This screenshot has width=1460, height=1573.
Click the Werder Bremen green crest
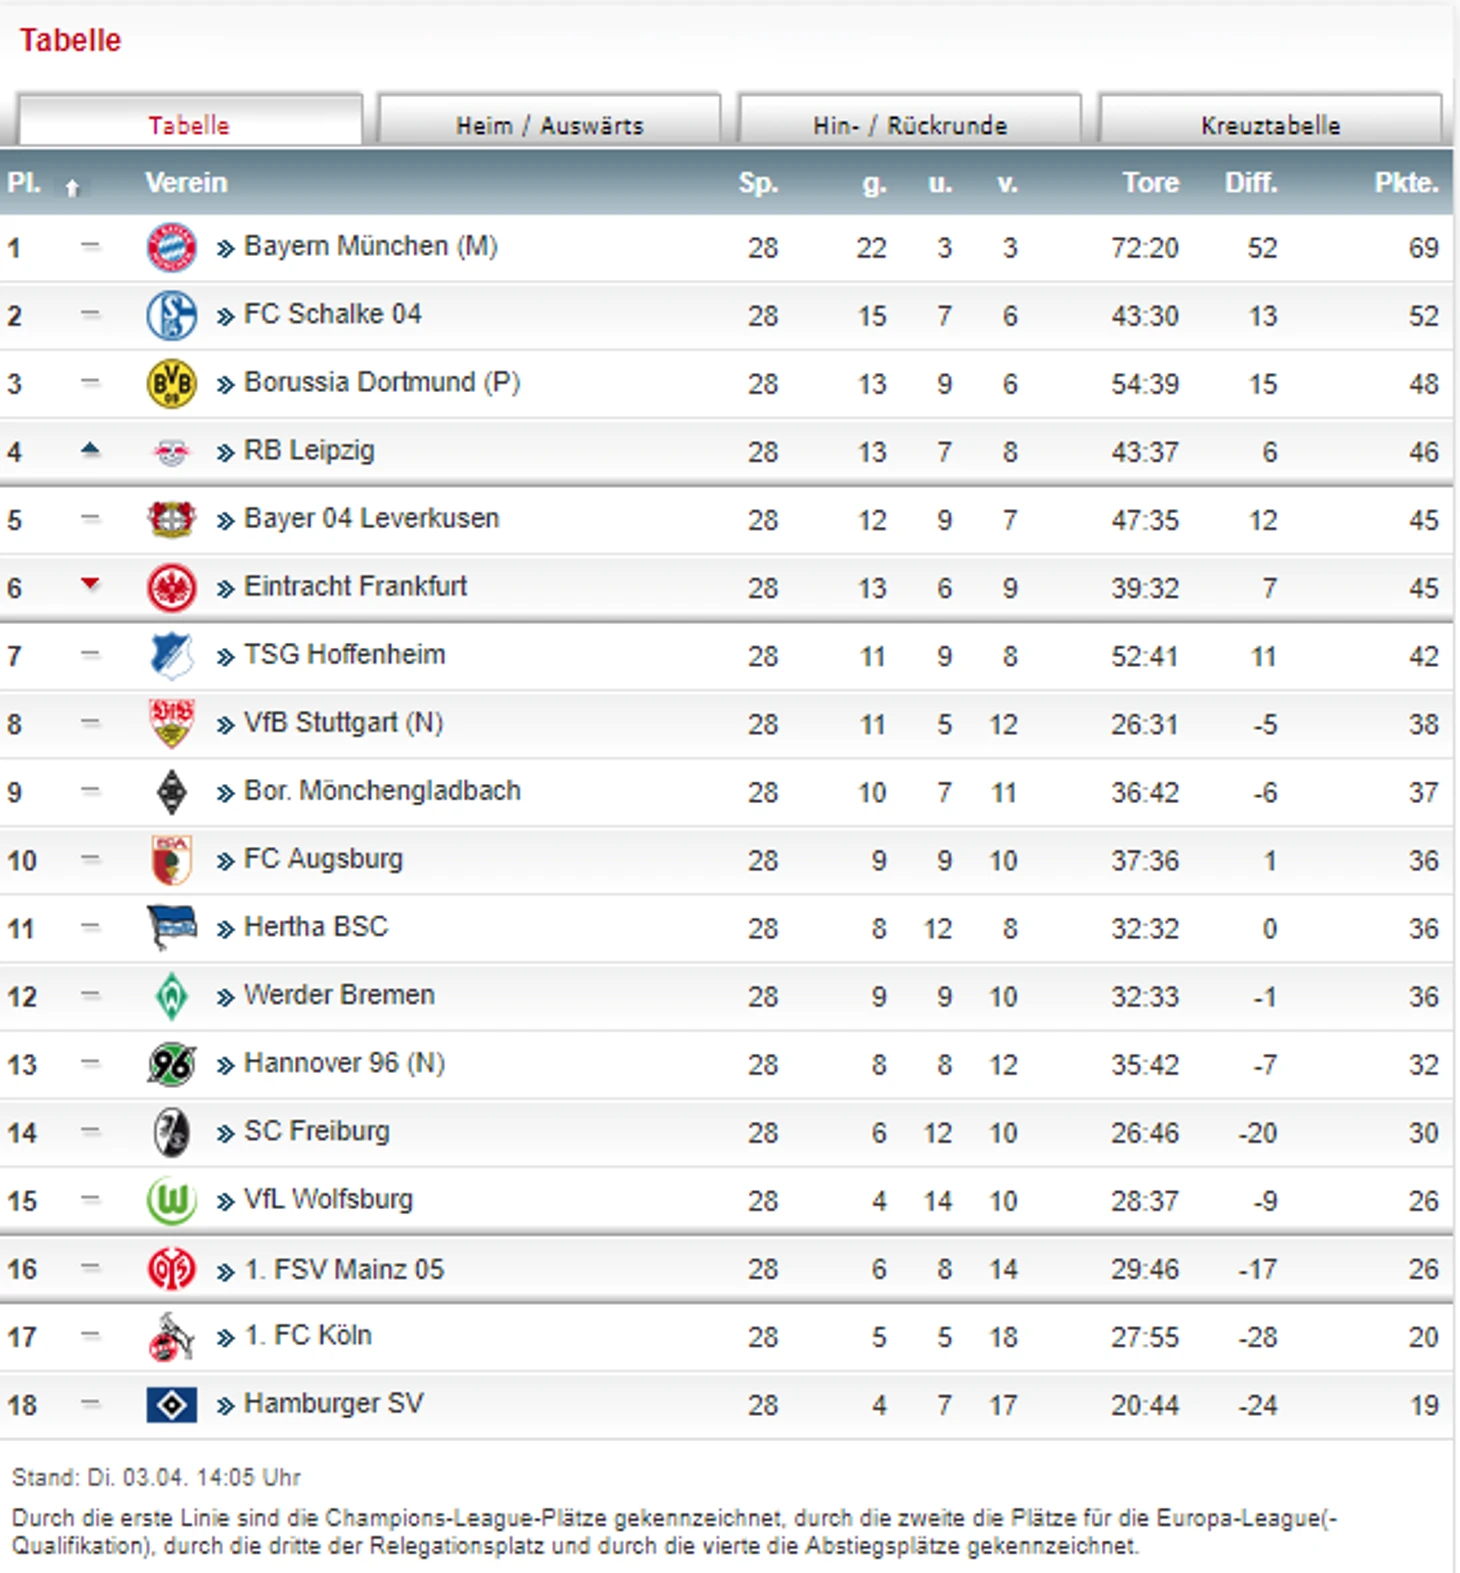pos(171,996)
